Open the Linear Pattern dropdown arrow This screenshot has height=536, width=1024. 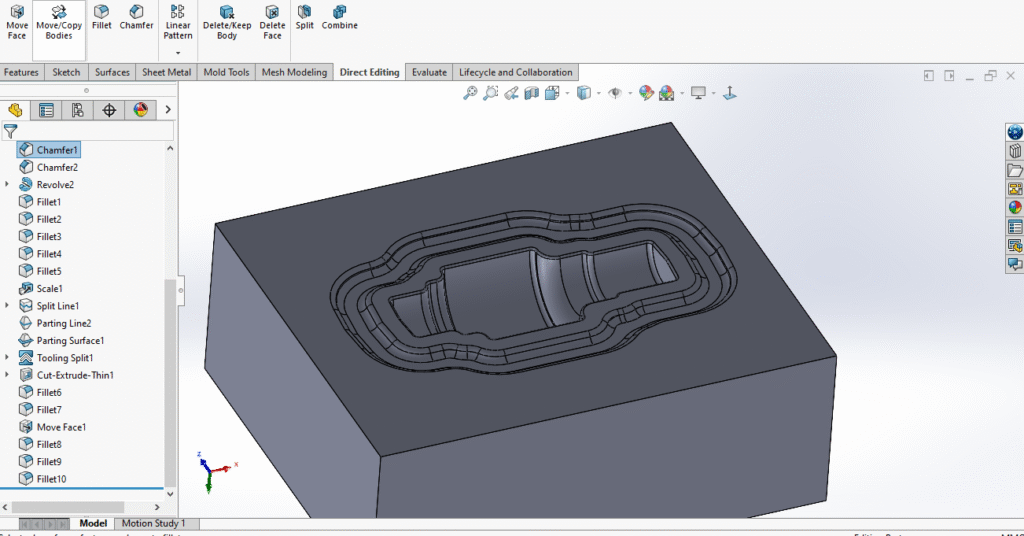[178, 53]
